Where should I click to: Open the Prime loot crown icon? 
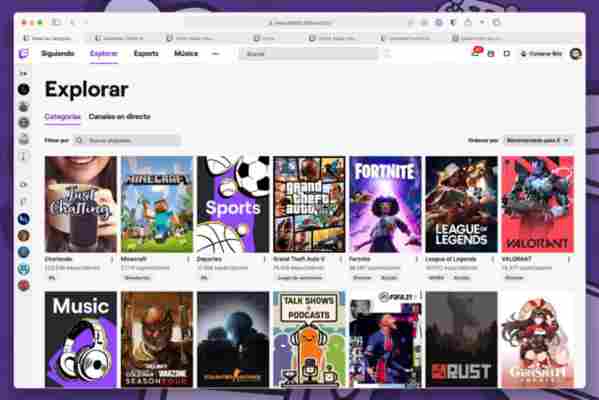(491, 54)
